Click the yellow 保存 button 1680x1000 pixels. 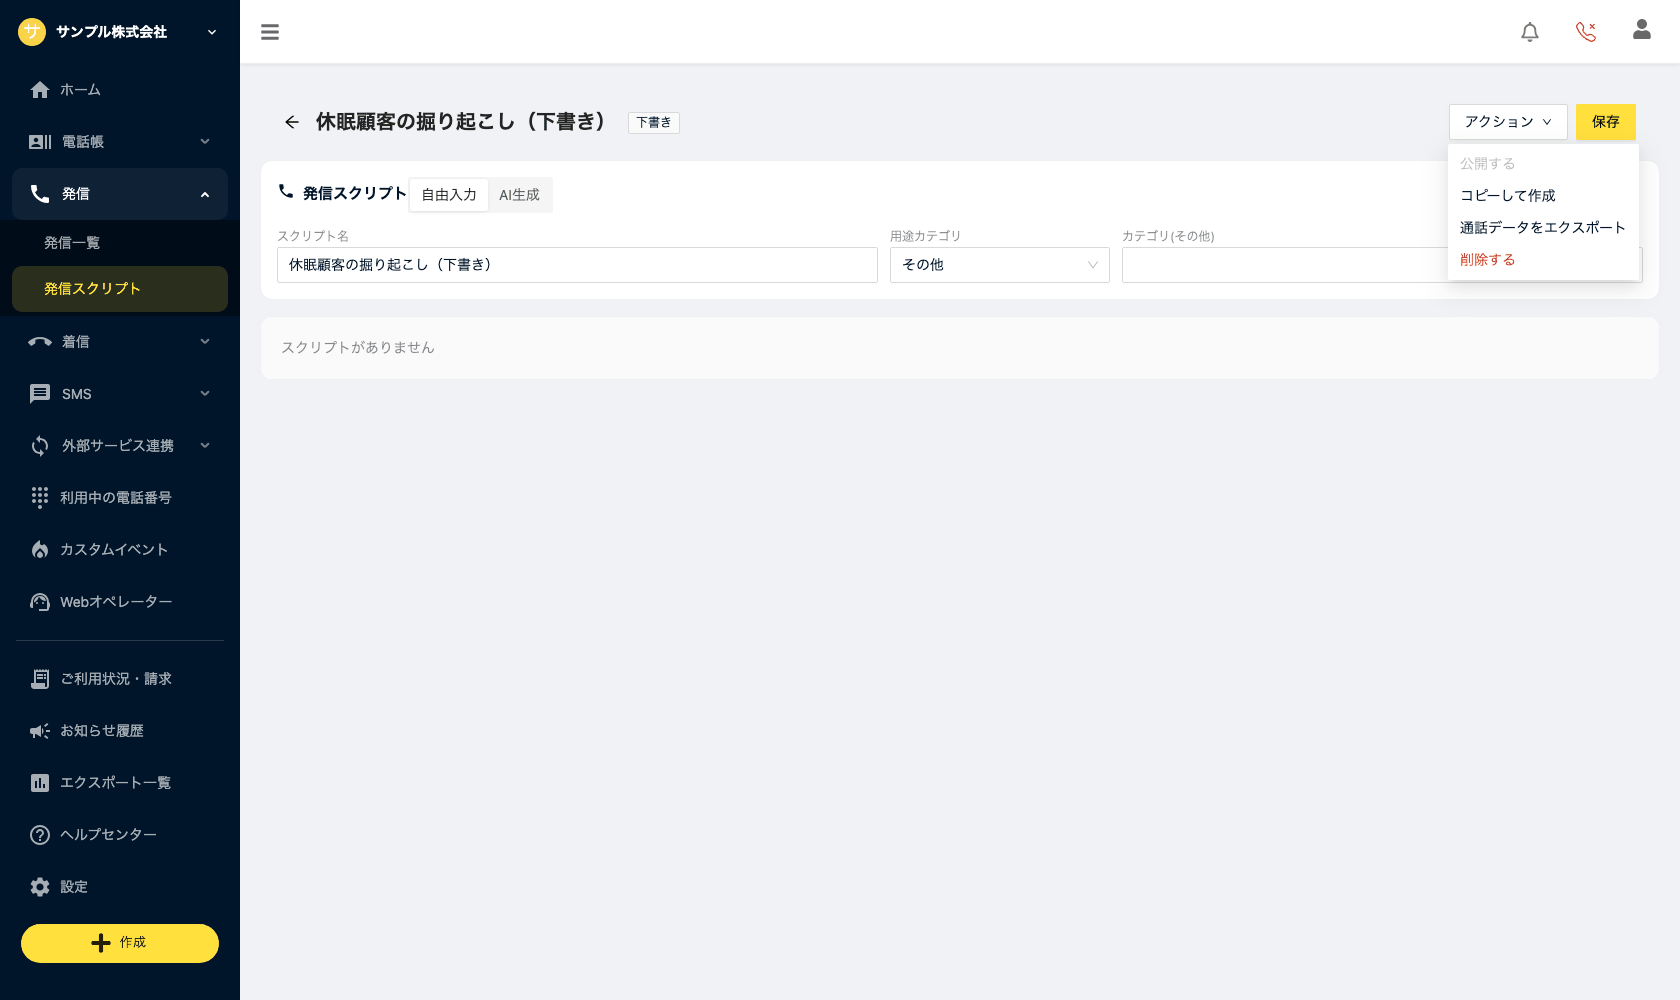1606,122
